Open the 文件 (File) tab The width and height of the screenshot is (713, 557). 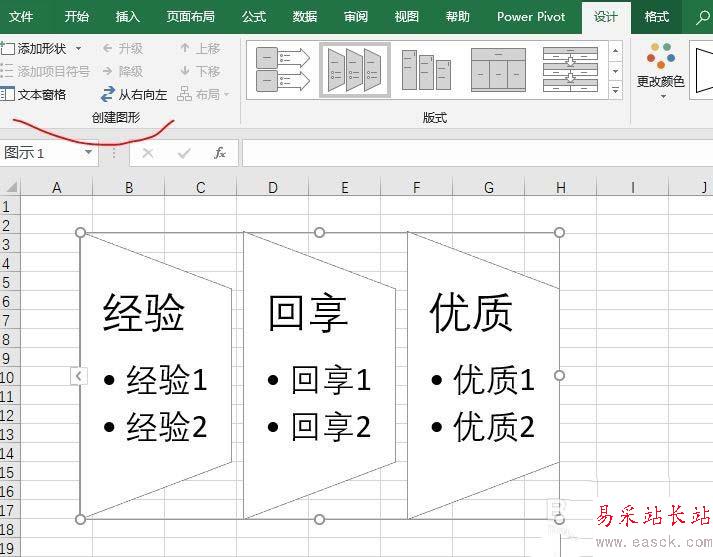21,17
